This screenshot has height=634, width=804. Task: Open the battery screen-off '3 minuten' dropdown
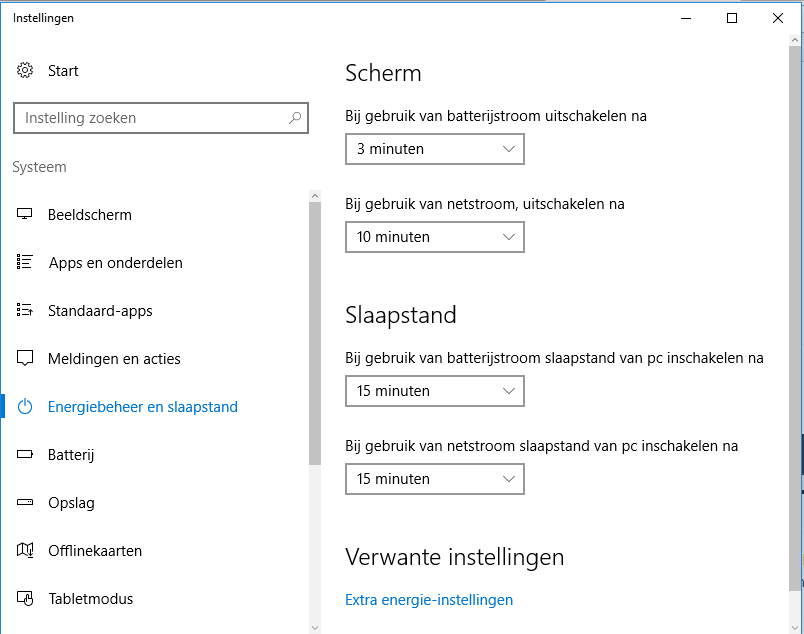(x=434, y=149)
